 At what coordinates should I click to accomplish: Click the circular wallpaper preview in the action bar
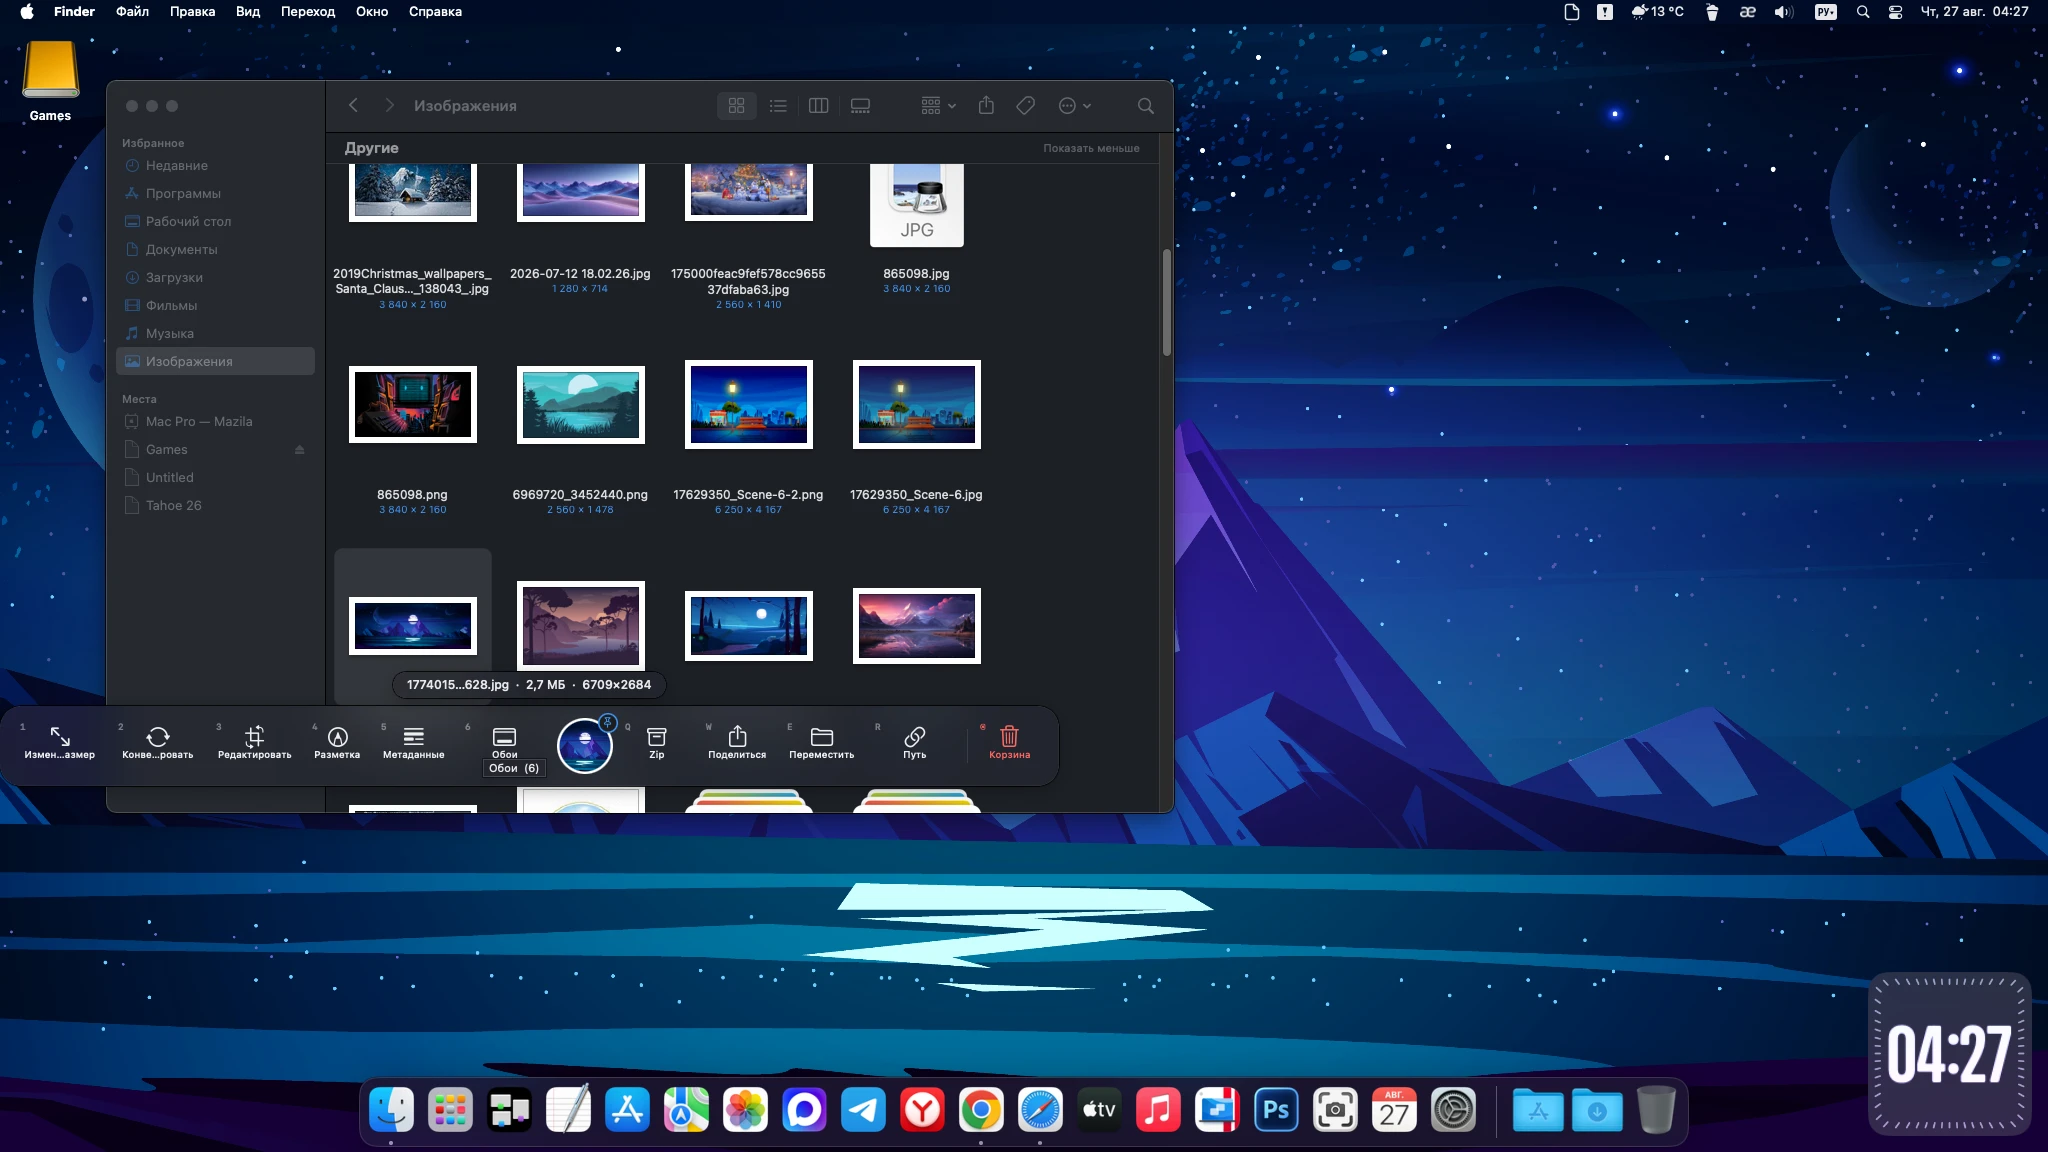tap(584, 746)
